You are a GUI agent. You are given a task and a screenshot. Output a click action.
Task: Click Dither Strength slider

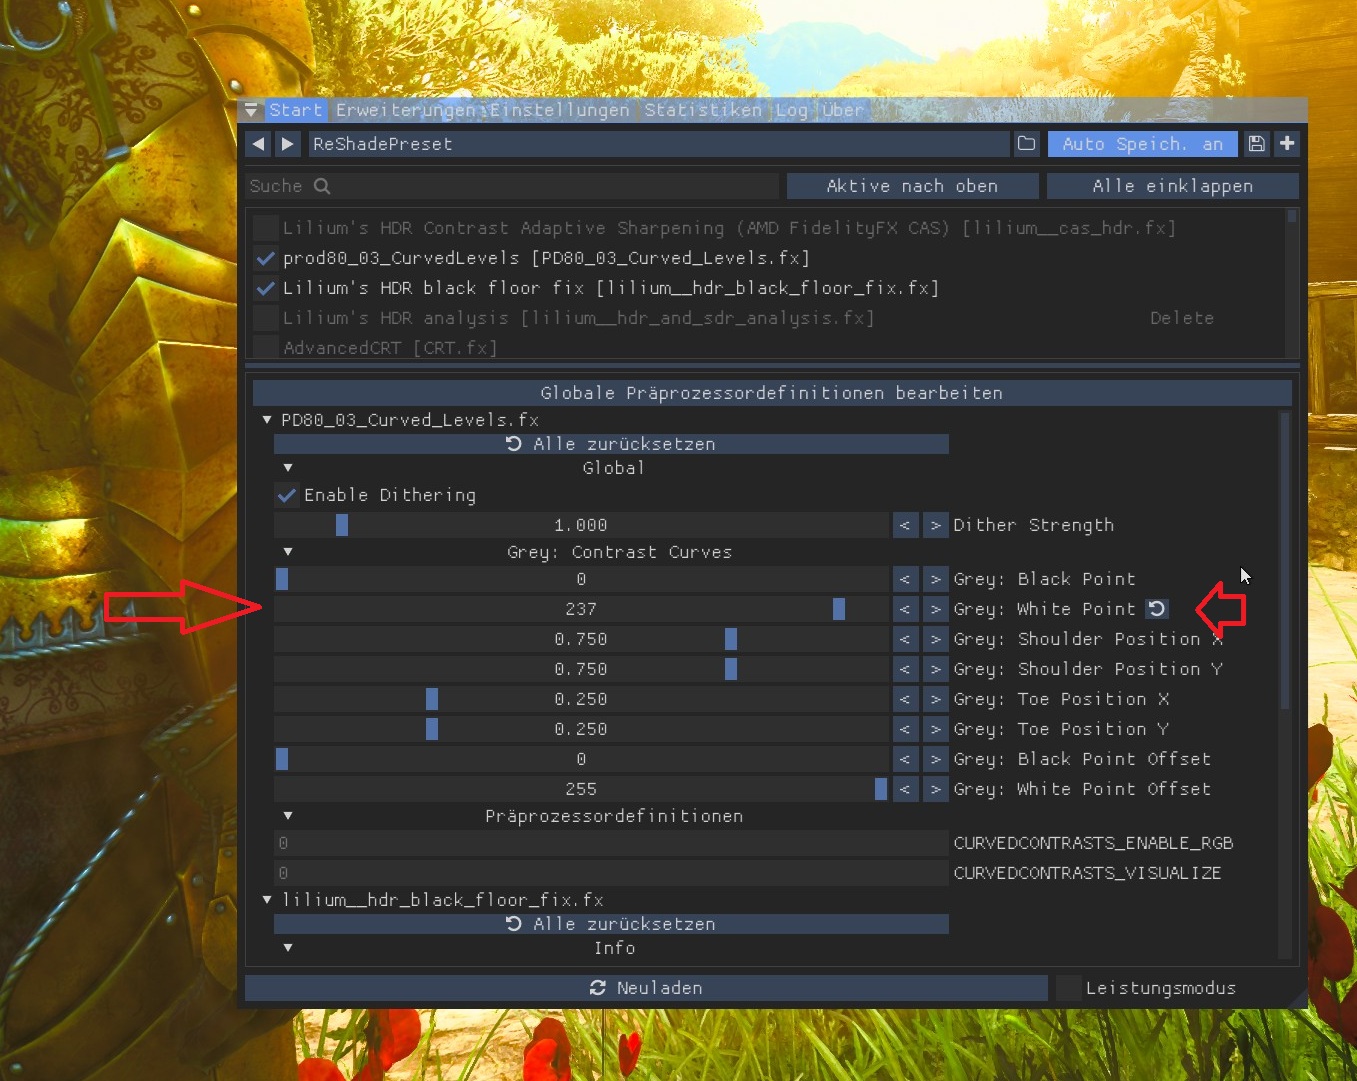[x=581, y=525]
